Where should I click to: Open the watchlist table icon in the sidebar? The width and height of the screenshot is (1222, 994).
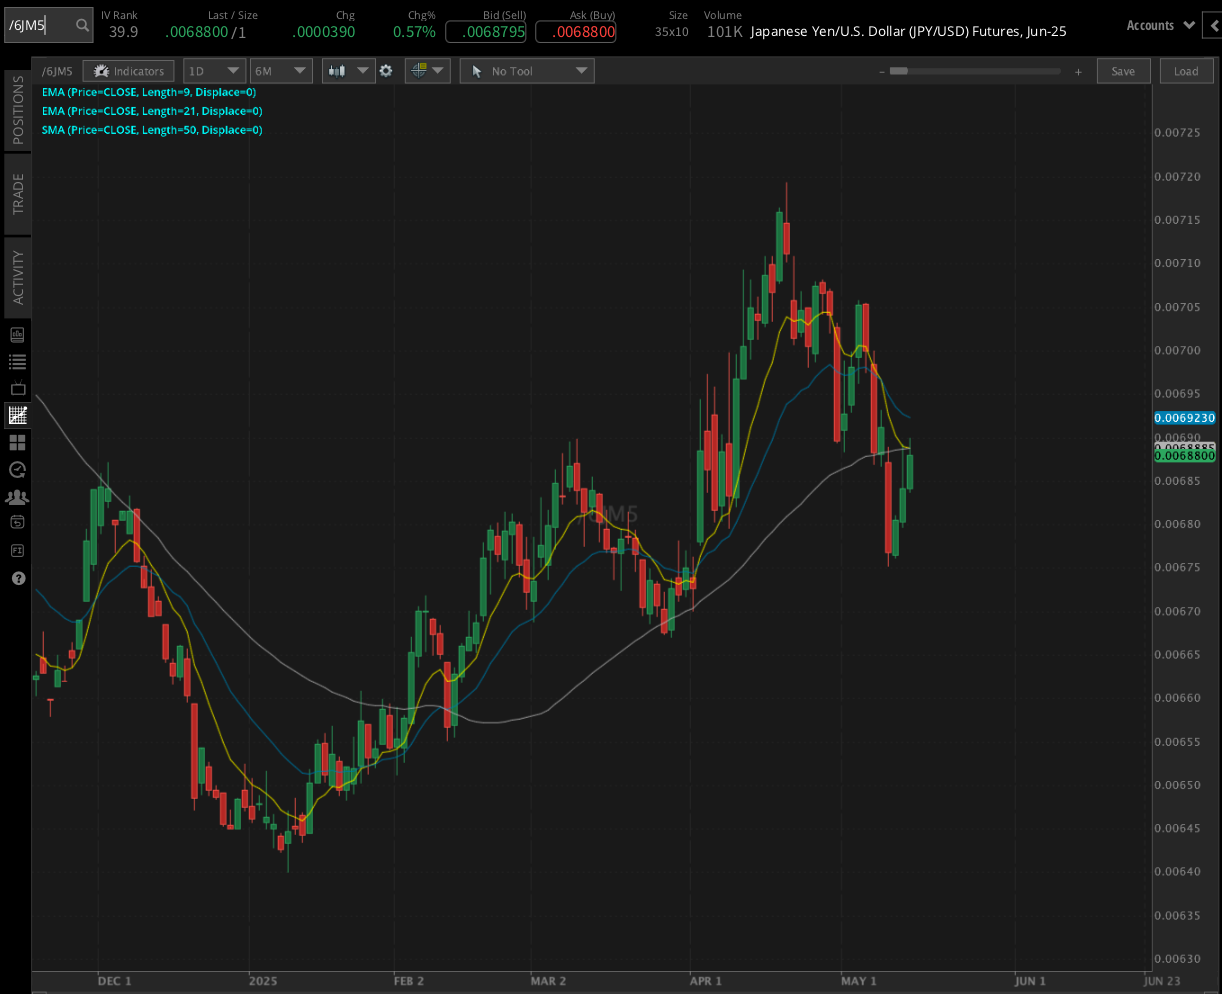17,361
